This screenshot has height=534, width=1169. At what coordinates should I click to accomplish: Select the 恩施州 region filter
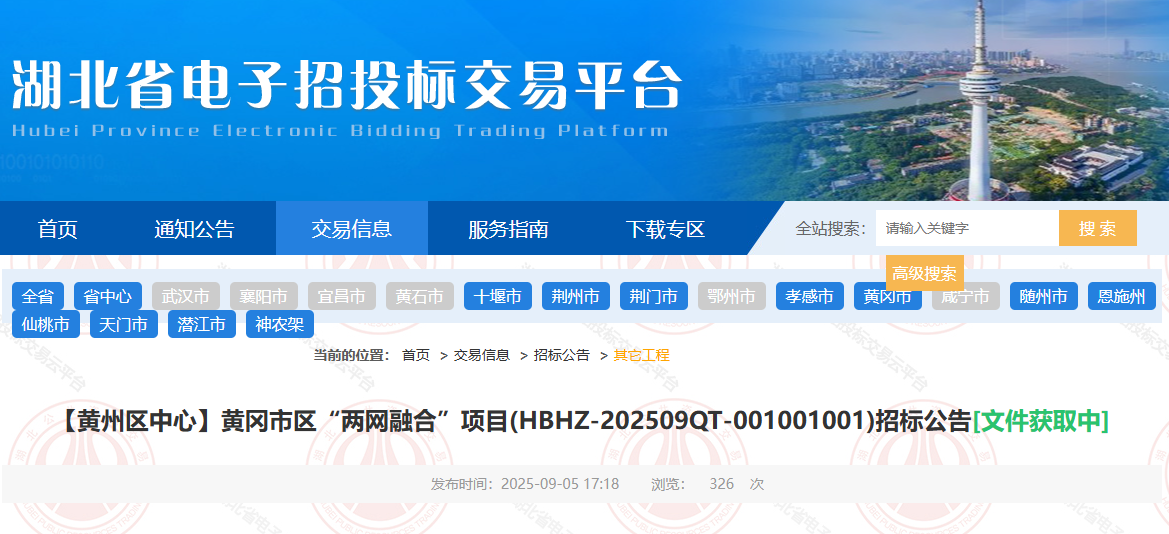point(1121,297)
